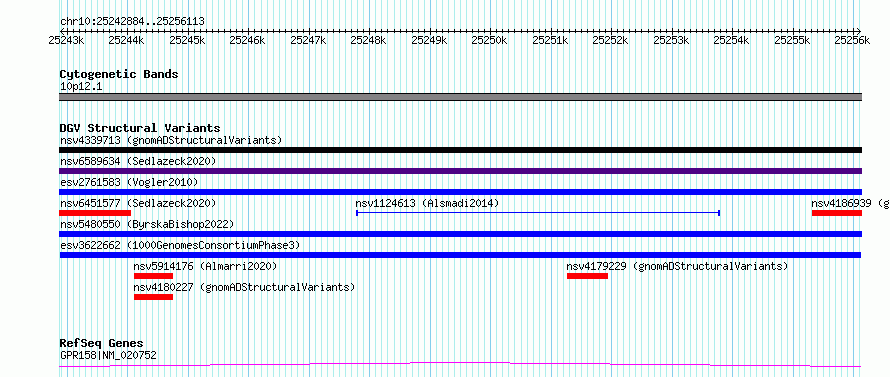Open the esv2761583 blue variant bar
Viewport: 890px width, 377px height.
click(x=460, y=192)
